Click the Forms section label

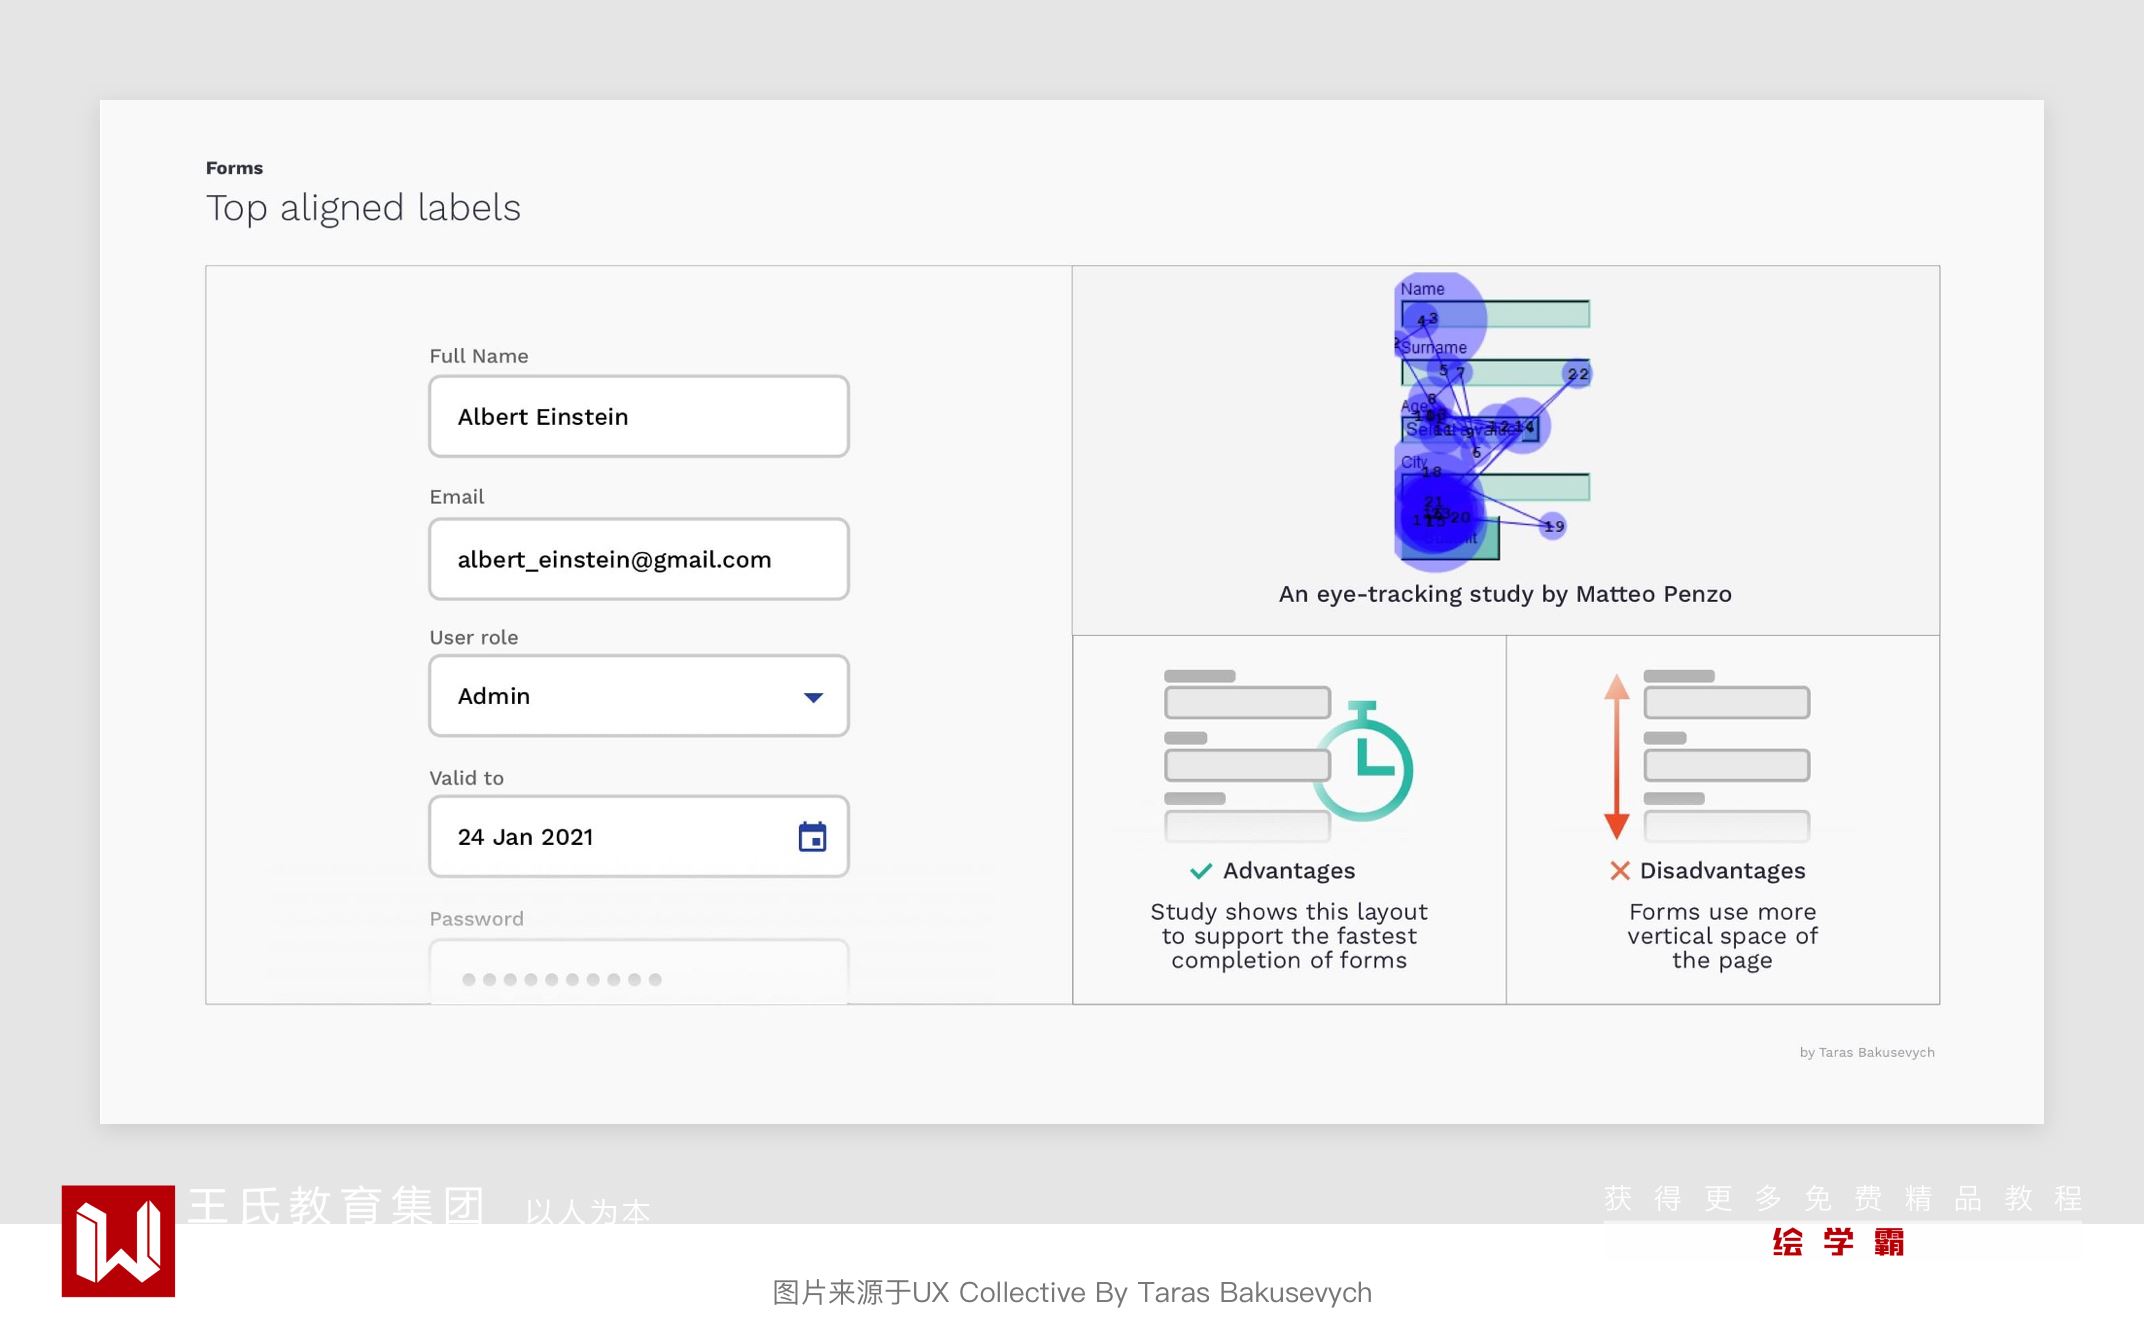(x=234, y=168)
